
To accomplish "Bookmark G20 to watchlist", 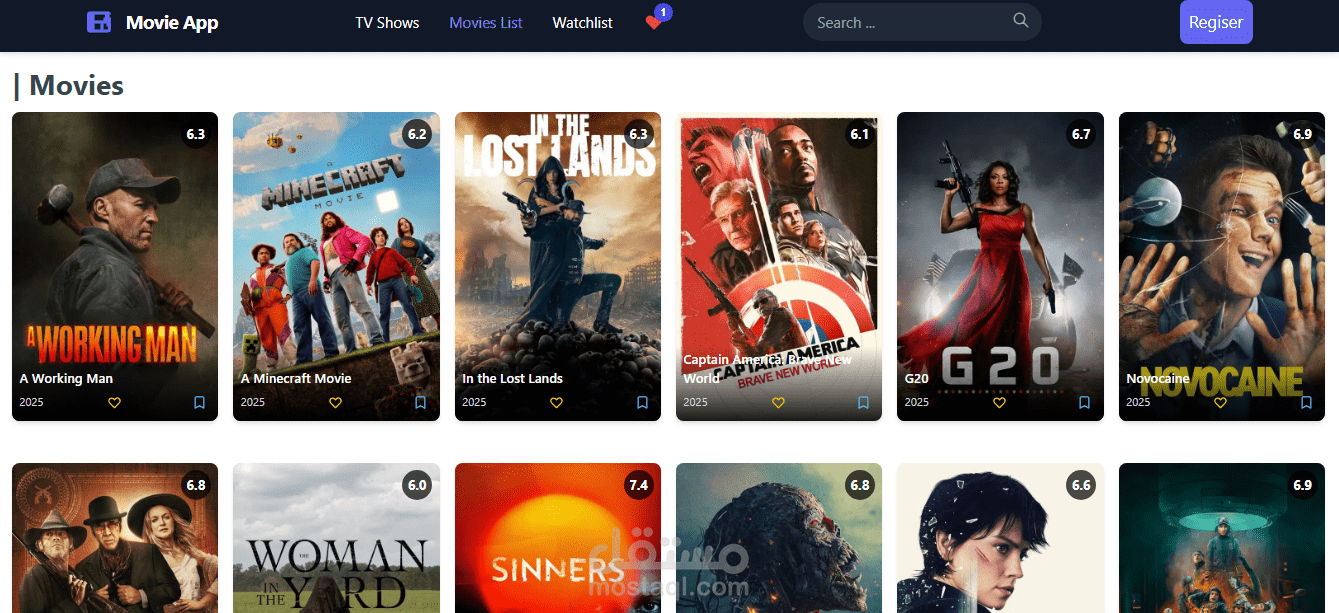I will coord(1084,402).
